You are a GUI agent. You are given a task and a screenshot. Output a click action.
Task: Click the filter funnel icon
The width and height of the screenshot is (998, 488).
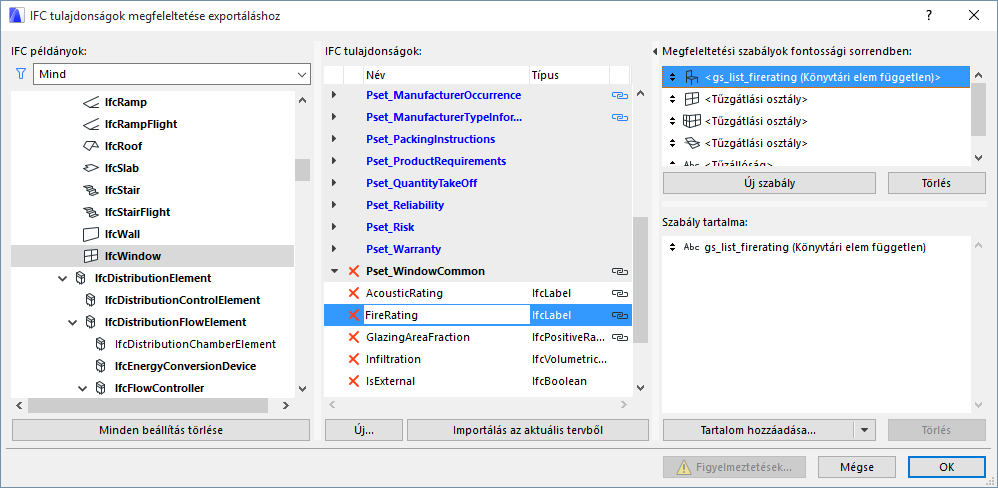click(x=20, y=74)
